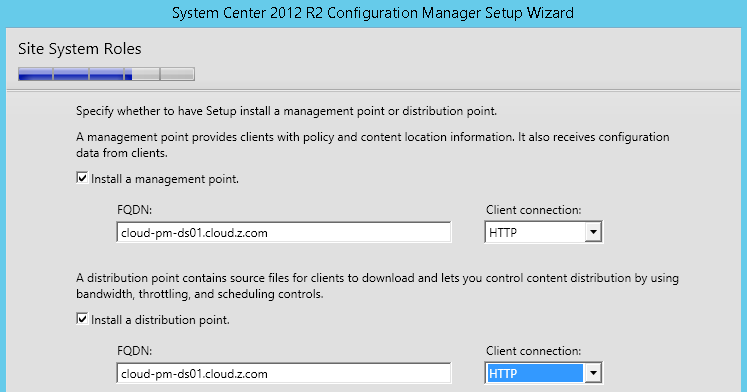Image resolution: width=747 pixels, height=392 pixels.
Task: Click the Site System Roles heading
Action: tap(80, 49)
